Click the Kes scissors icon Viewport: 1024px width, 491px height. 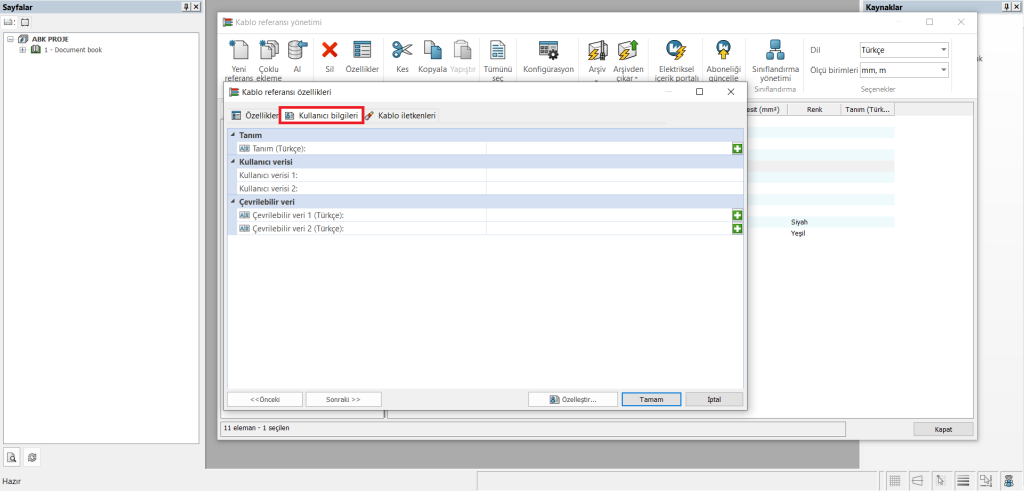click(x=402, y=51)
